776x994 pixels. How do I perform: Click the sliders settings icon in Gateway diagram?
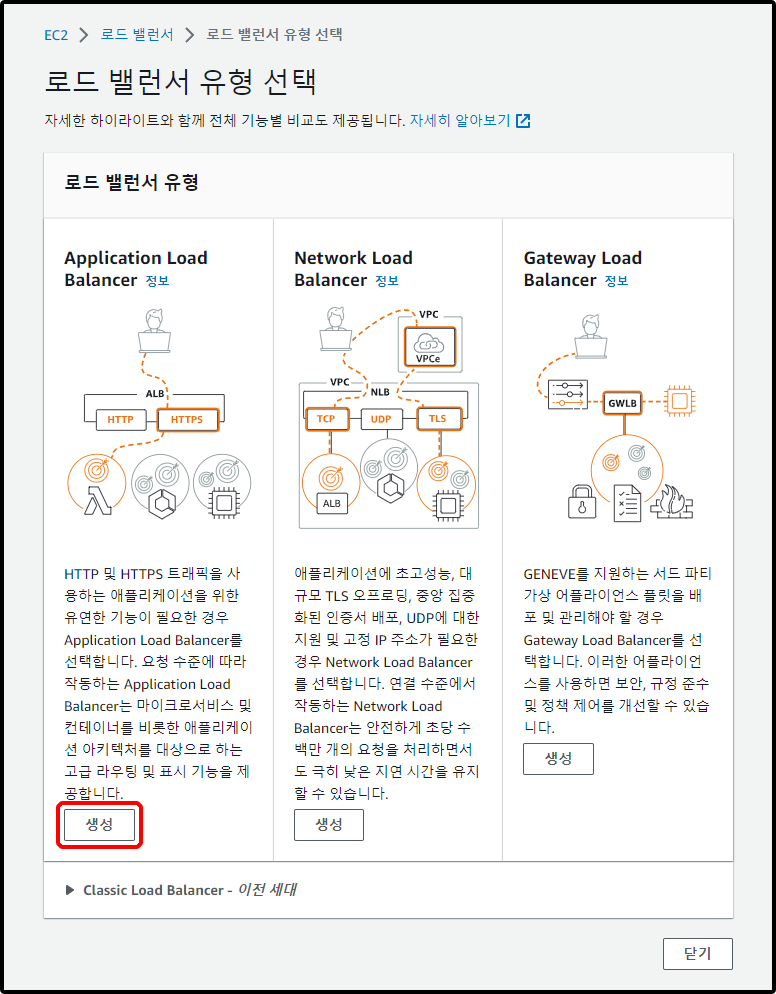567,394
